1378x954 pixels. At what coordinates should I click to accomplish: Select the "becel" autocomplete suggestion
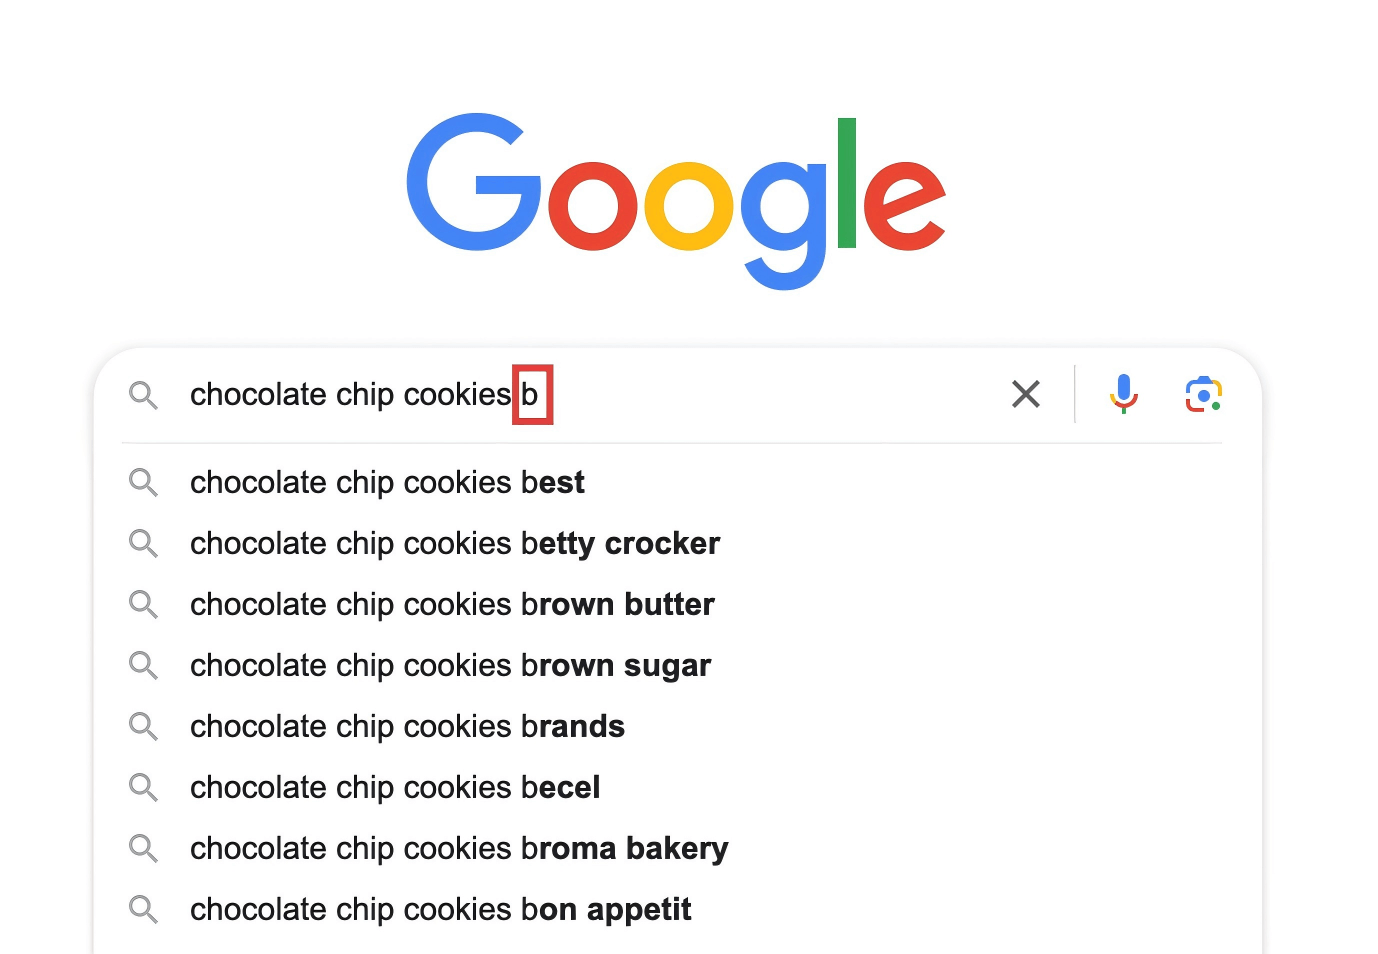395,788
